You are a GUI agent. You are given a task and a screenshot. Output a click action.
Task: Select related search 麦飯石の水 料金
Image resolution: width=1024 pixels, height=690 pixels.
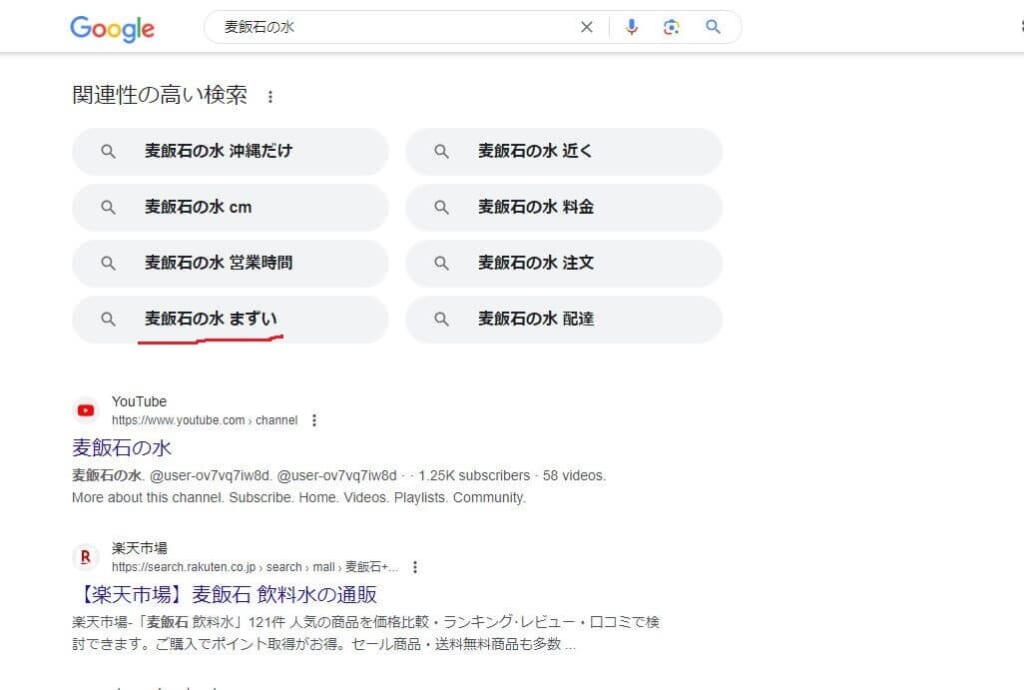pyautogui.click(x=563, y=208)
